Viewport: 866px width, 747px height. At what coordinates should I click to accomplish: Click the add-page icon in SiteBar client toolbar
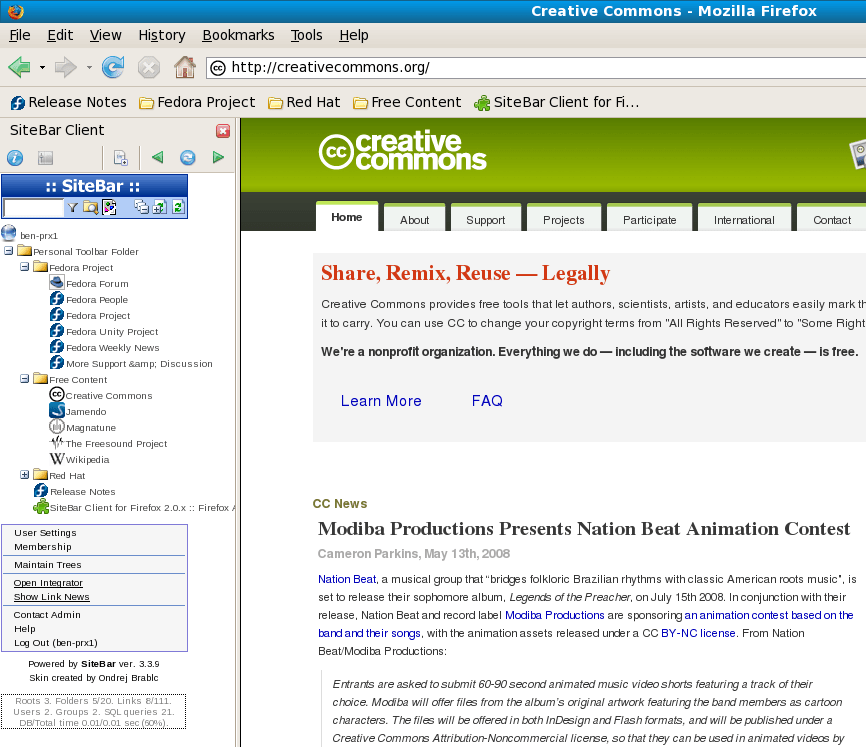[x=120, y=157]
